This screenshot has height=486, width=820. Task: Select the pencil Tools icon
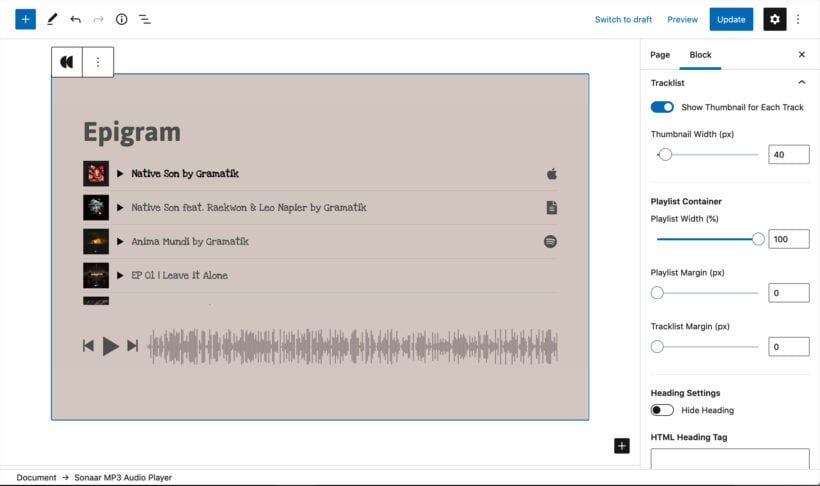pos(52,19)
